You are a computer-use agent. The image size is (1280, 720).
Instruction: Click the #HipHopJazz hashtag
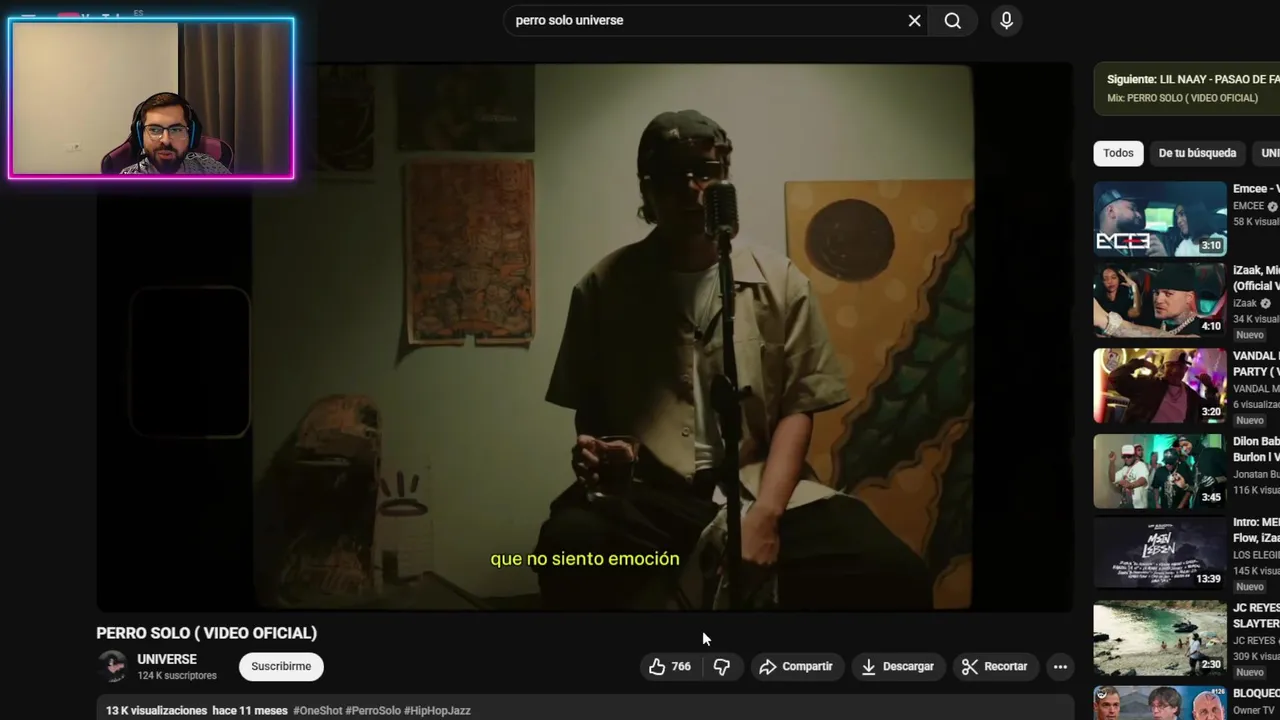(x=437, y=710)
